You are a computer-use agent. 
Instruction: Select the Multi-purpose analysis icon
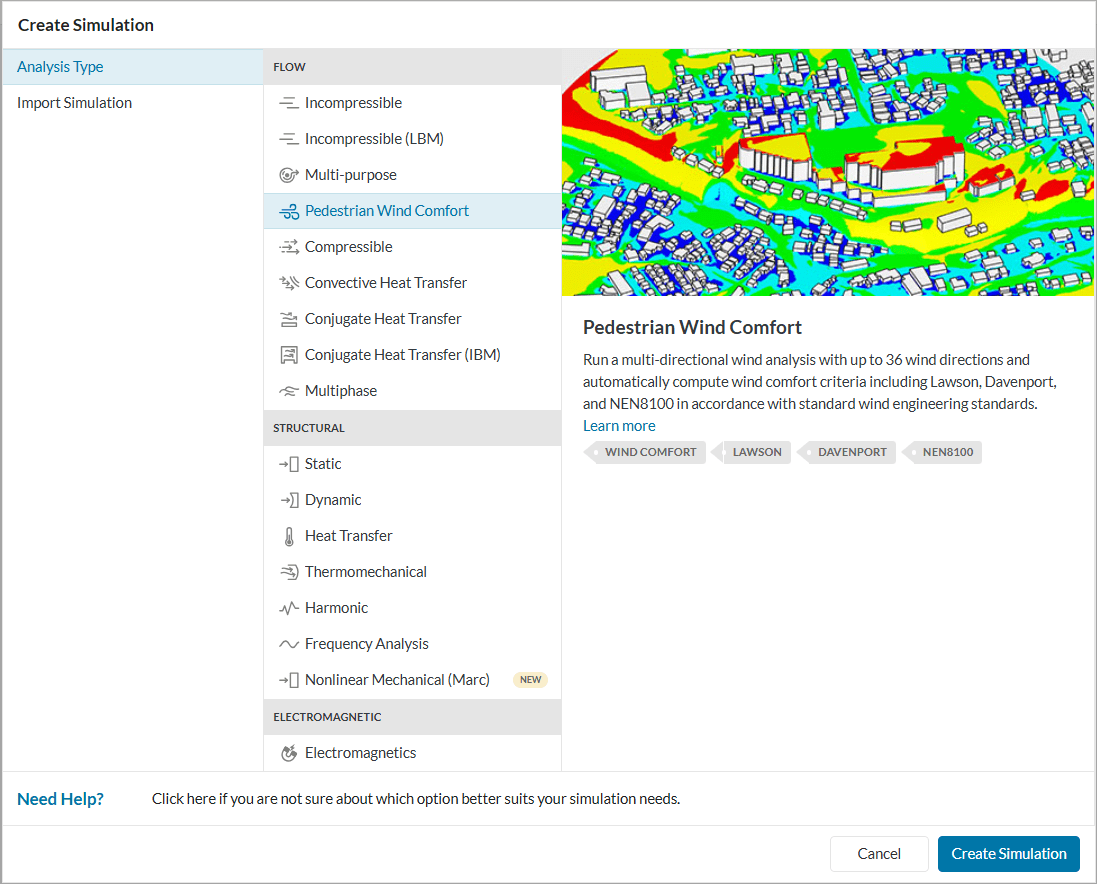(288, 174)
